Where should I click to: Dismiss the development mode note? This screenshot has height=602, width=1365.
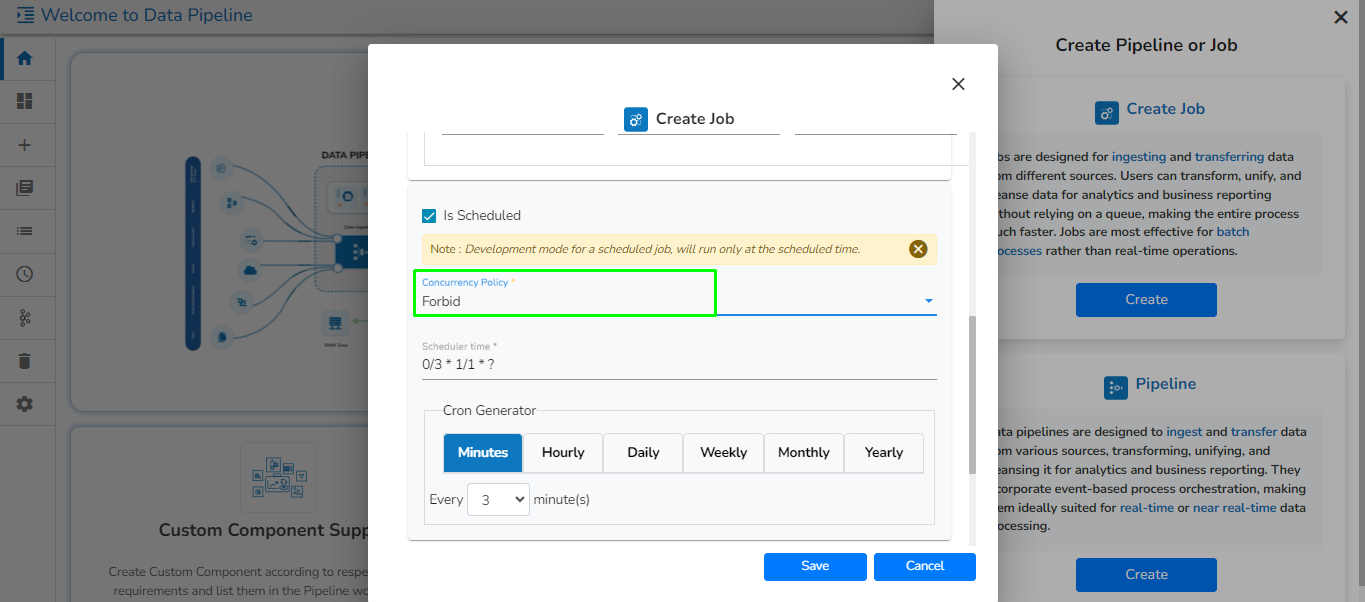tap(918, 249)
